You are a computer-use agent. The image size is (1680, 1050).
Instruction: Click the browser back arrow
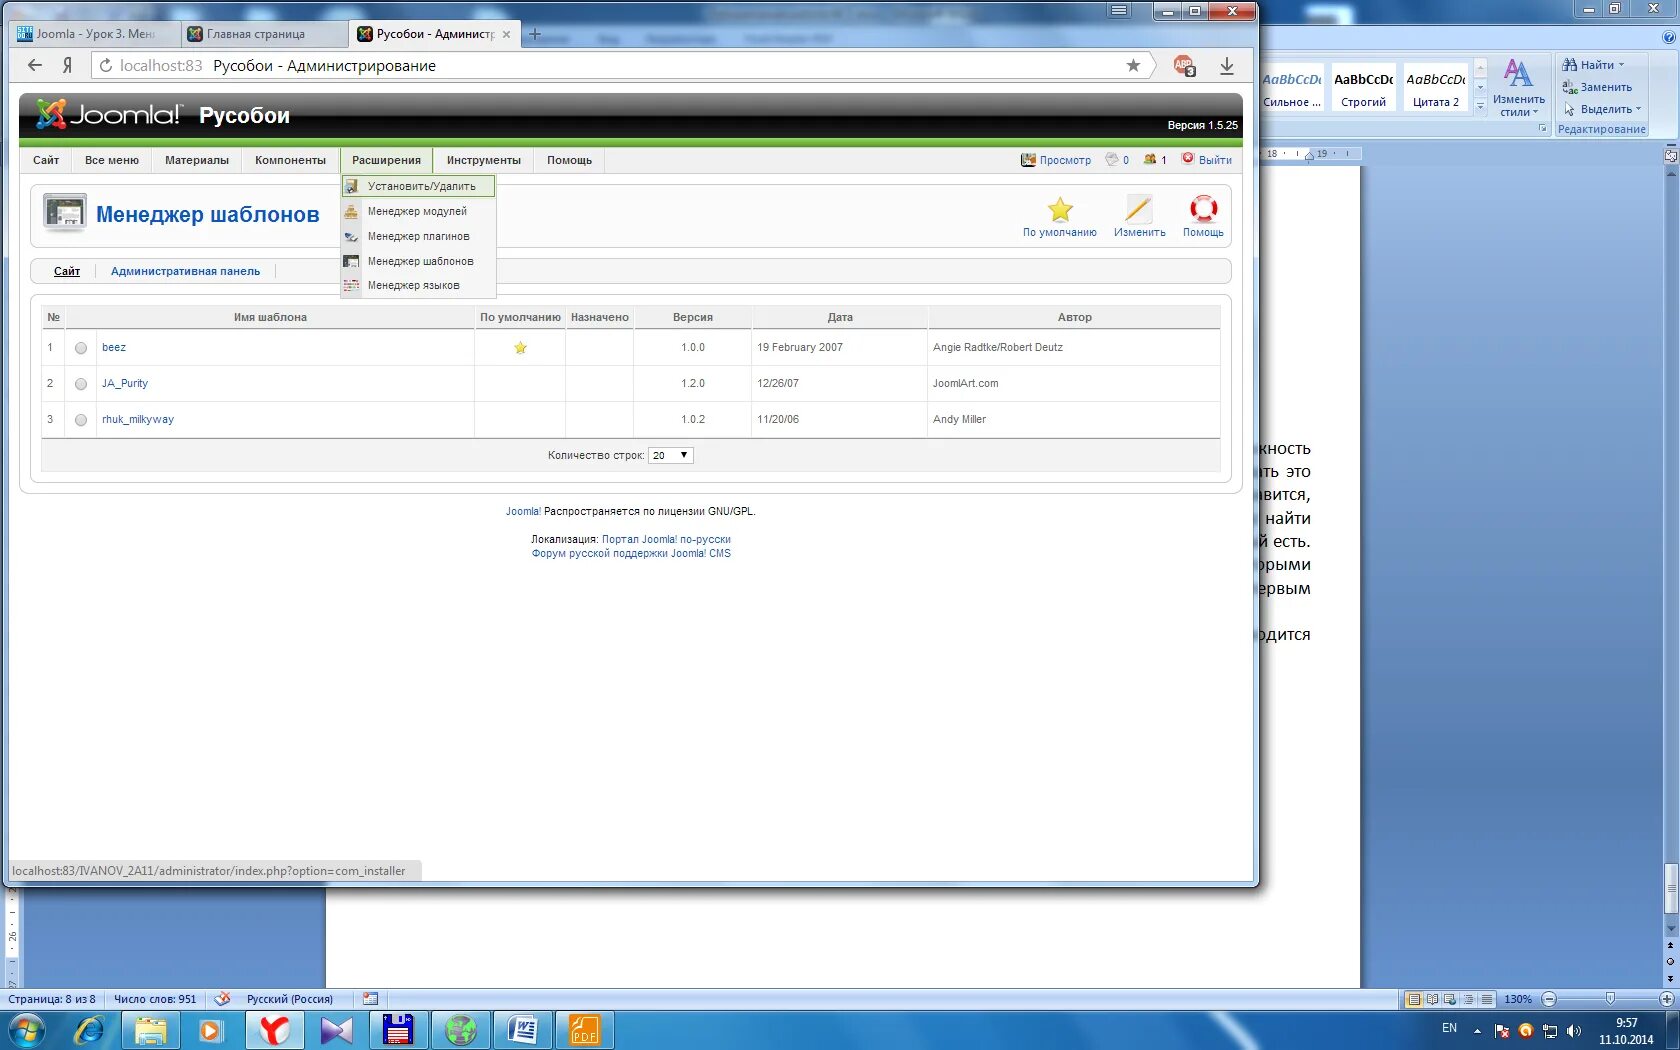tap(35, 65)
